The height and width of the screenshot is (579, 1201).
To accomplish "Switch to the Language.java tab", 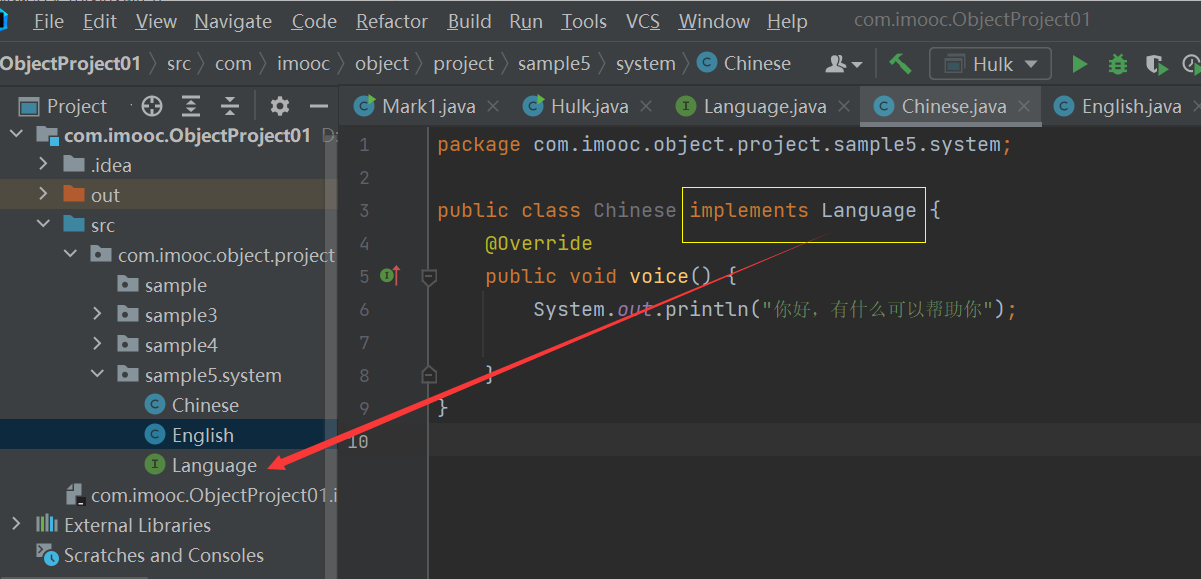I will click(764, 106).
